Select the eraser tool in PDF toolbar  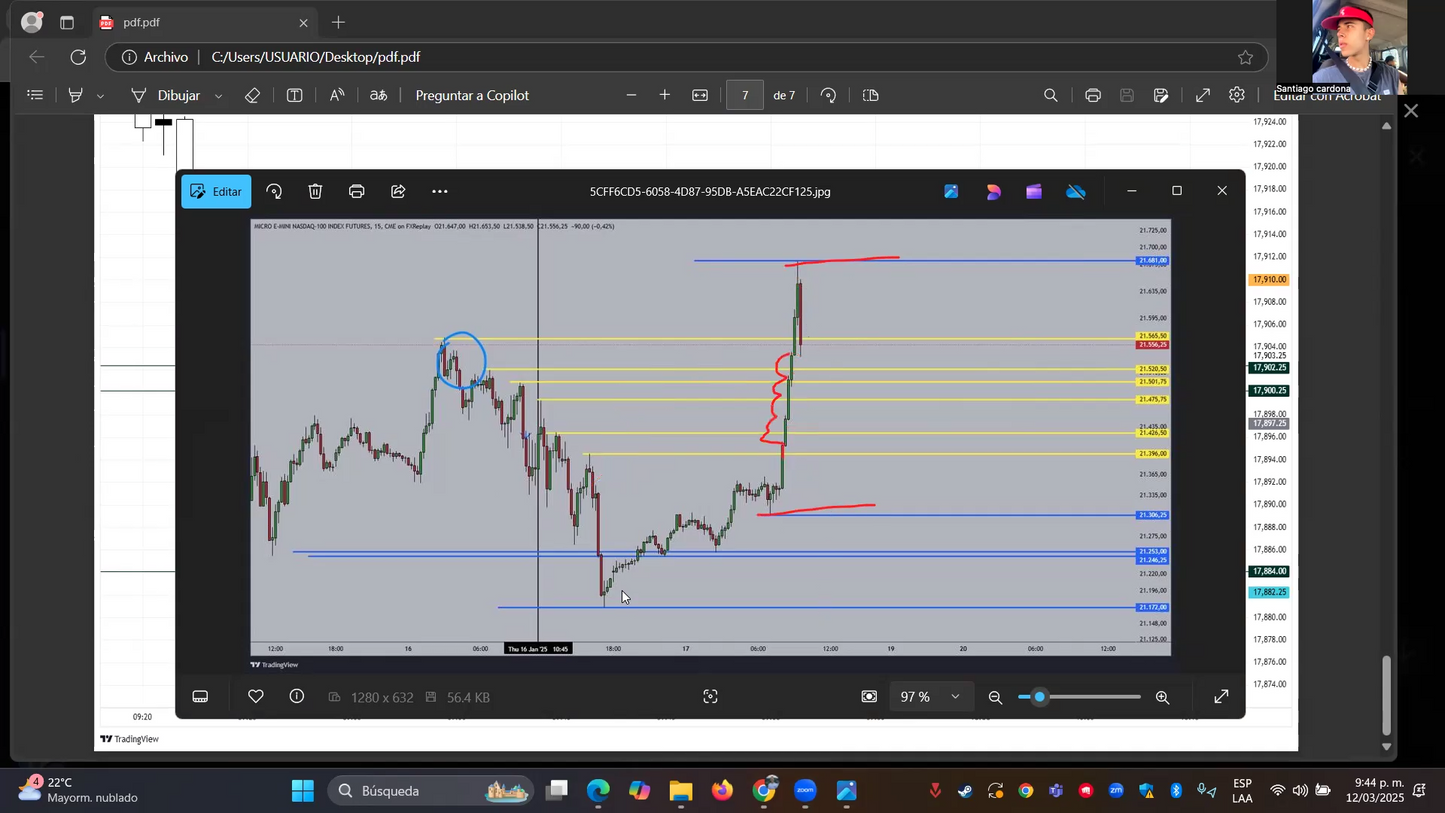point(252,96)
